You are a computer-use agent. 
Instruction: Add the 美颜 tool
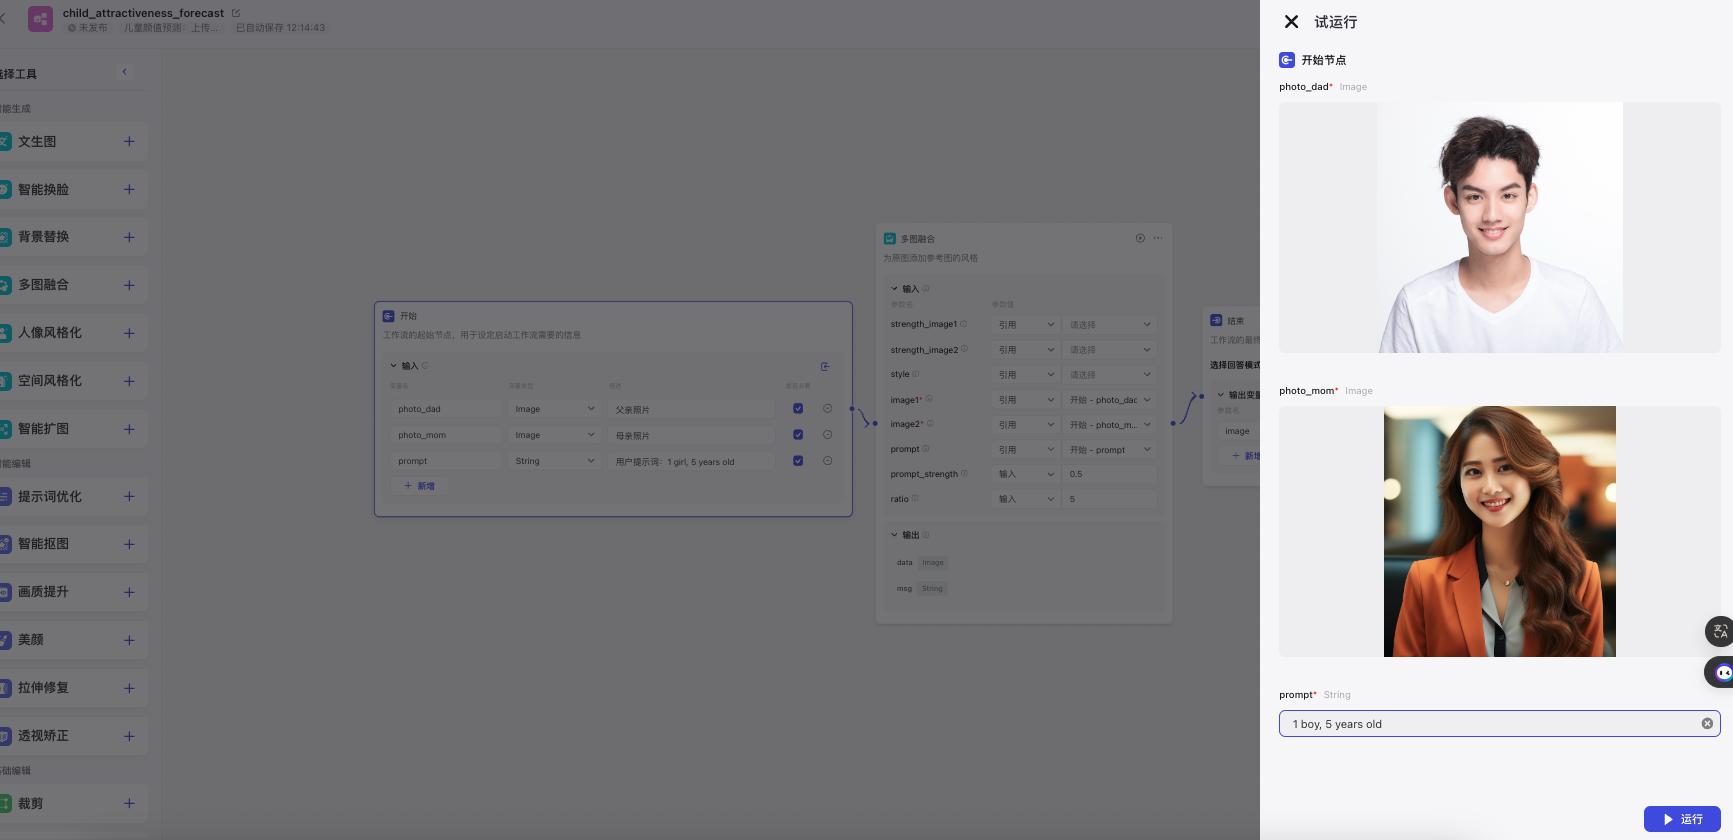tap(129, 640)
